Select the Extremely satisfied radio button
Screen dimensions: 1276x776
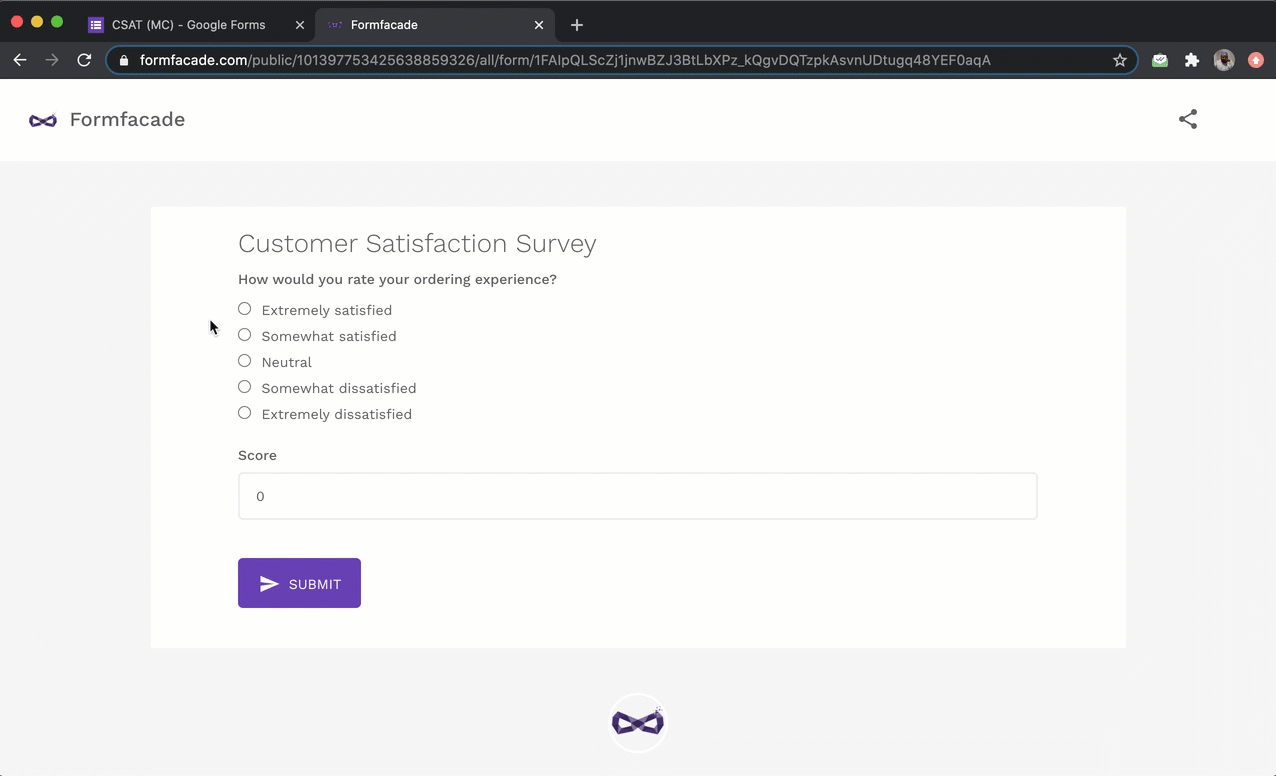(x=244, y=309)
